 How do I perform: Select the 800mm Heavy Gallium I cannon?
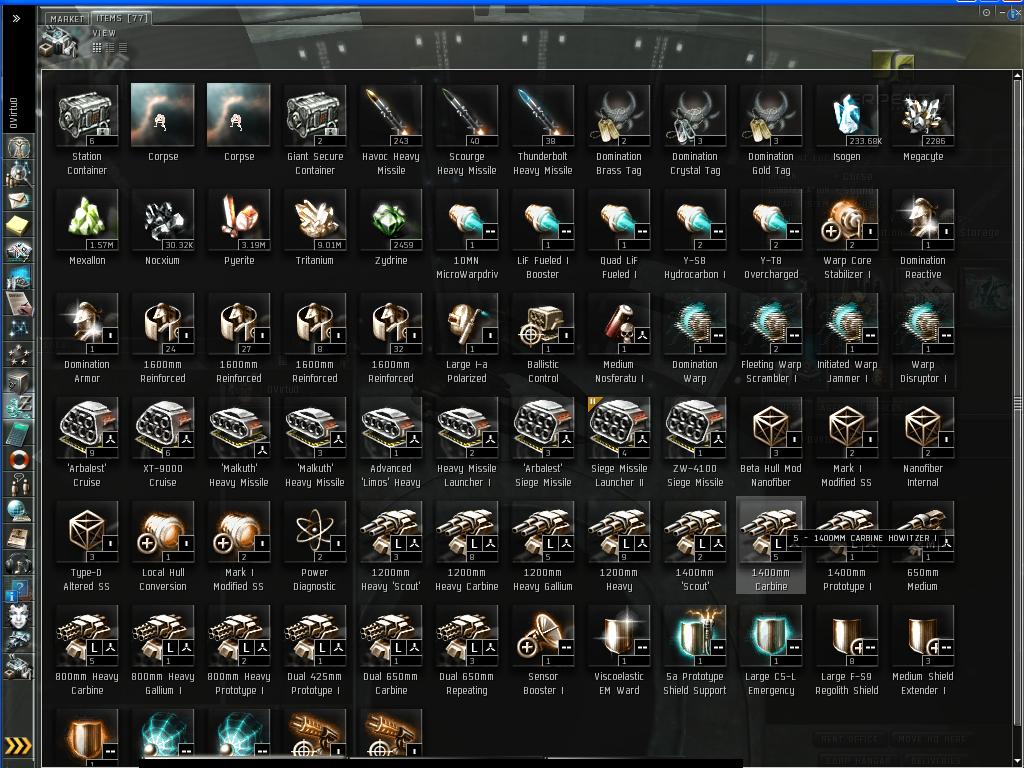pos(163,651)
